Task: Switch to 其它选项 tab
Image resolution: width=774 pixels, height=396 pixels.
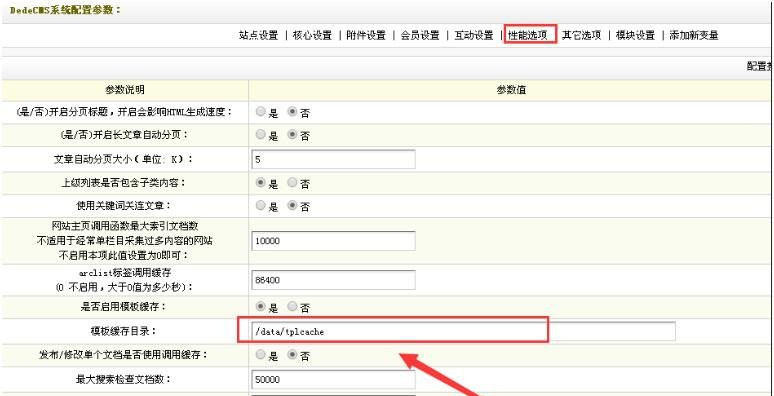Action: (581, 36)
